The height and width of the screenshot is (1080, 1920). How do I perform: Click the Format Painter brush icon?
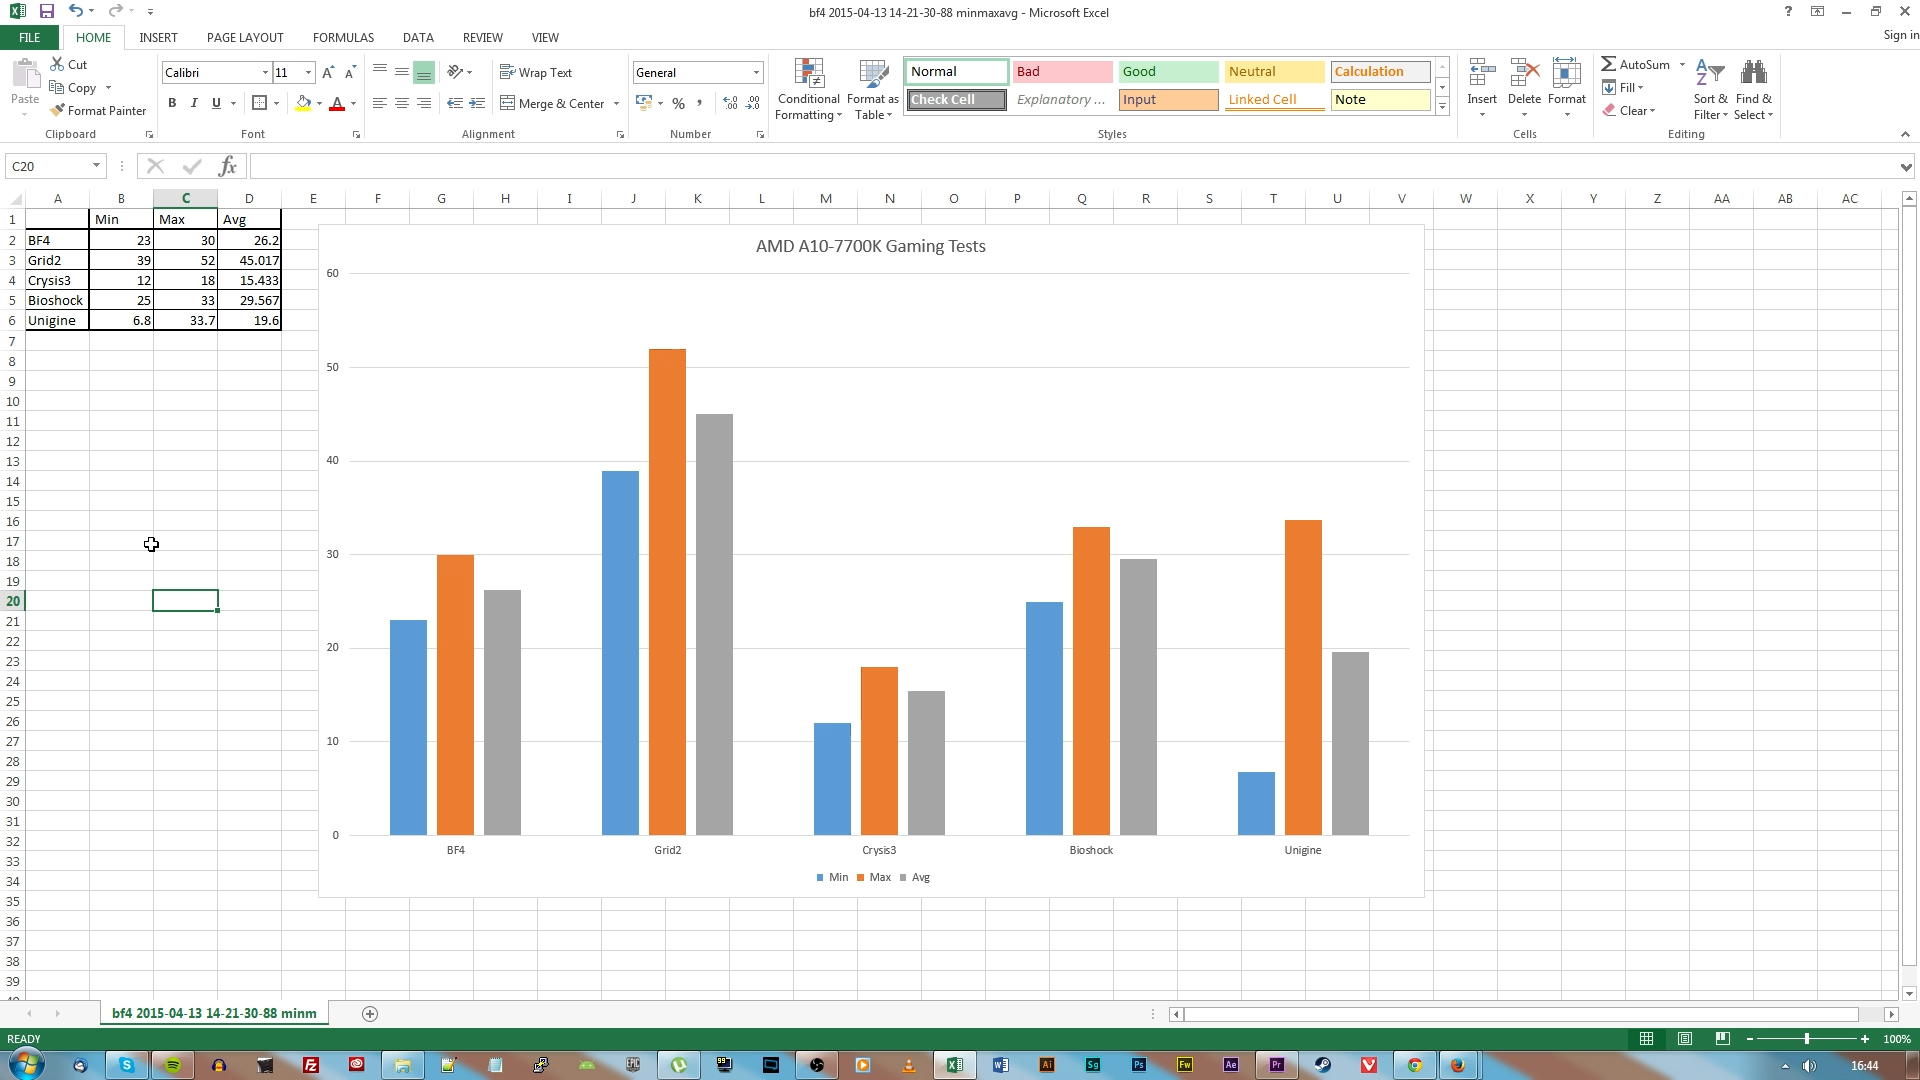click(58, 111)
